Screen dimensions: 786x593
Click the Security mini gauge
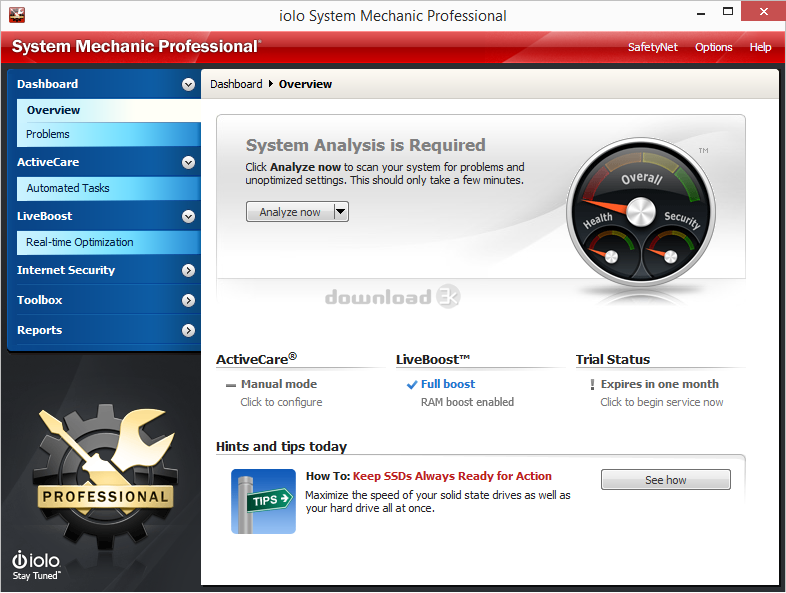670,255
